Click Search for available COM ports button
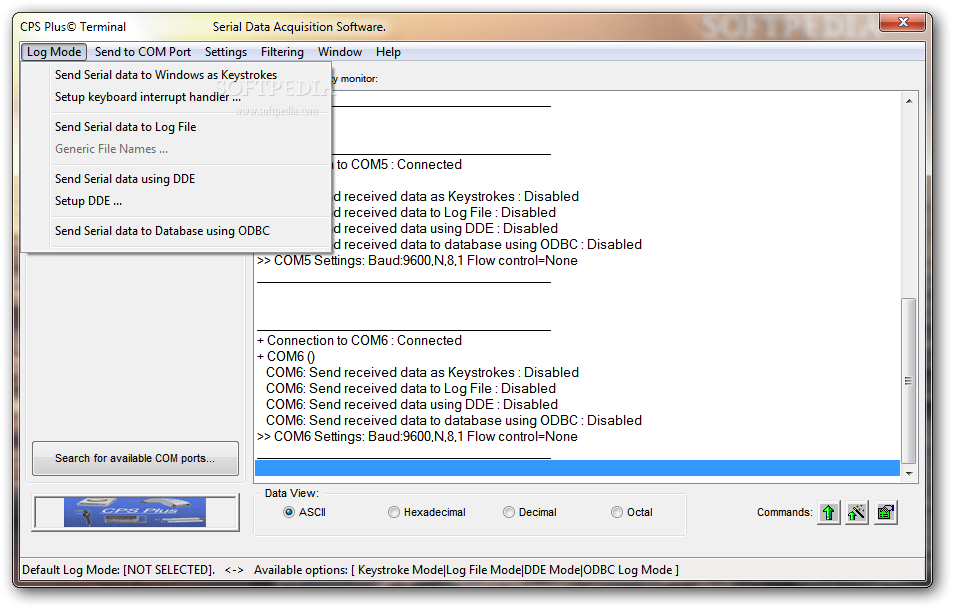The width and height of the screenshot is (953, 608). point(135,458)
